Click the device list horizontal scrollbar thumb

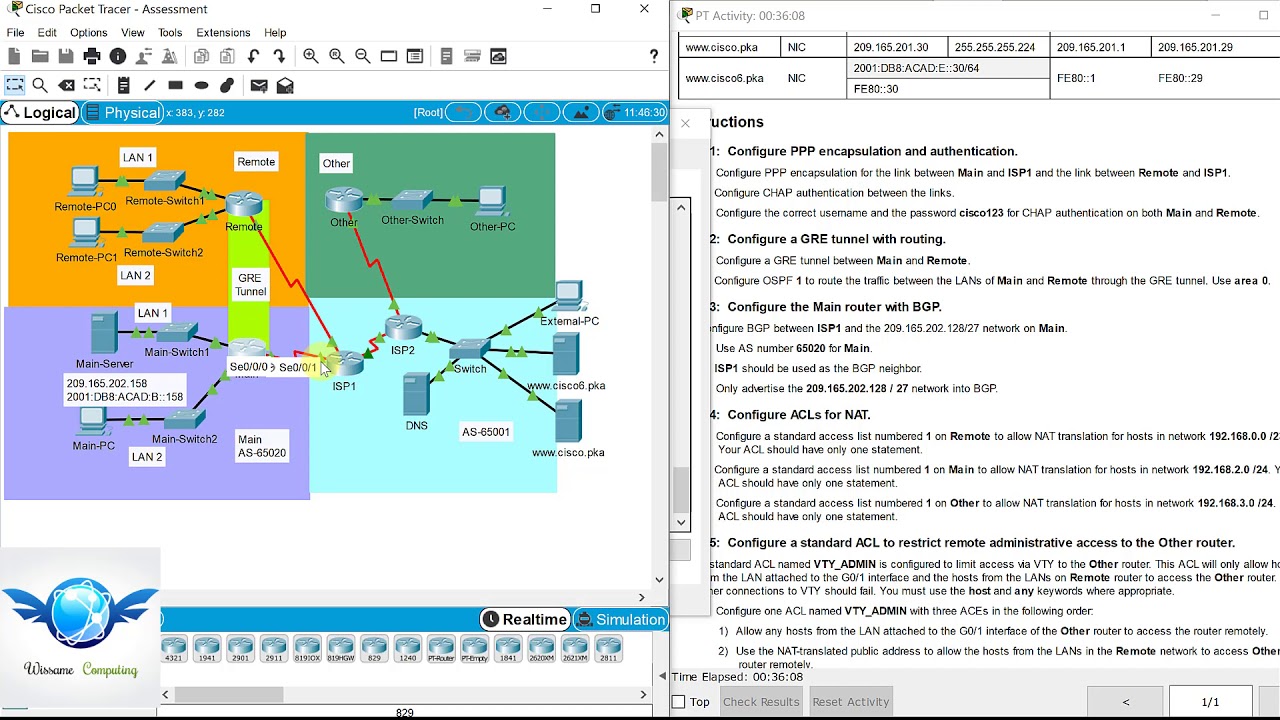(229, 694)
